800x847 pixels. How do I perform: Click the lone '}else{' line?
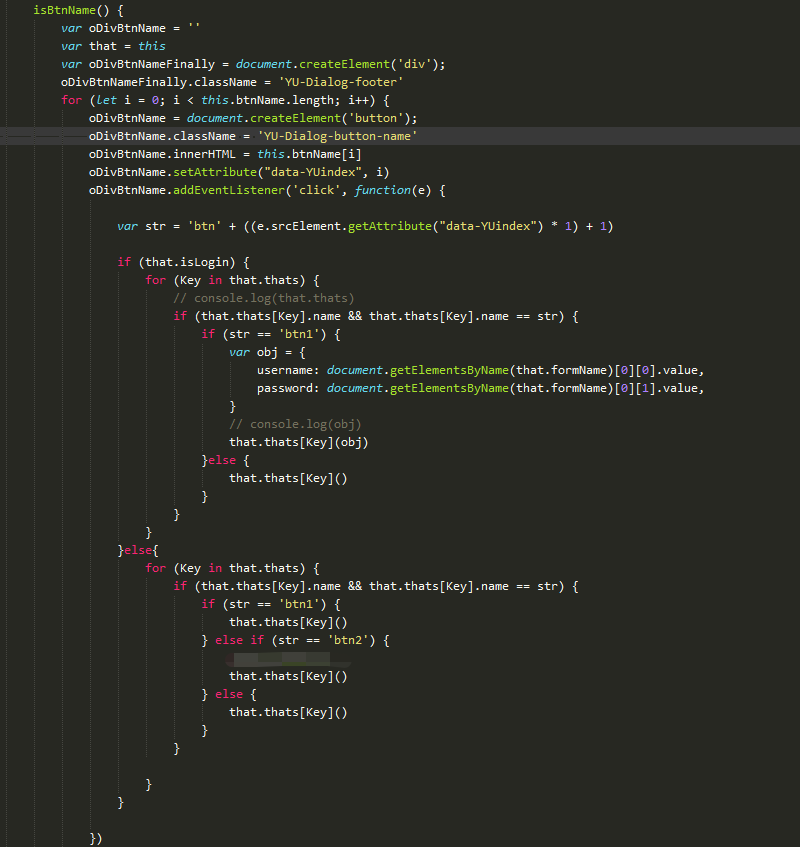coord(138,550)
